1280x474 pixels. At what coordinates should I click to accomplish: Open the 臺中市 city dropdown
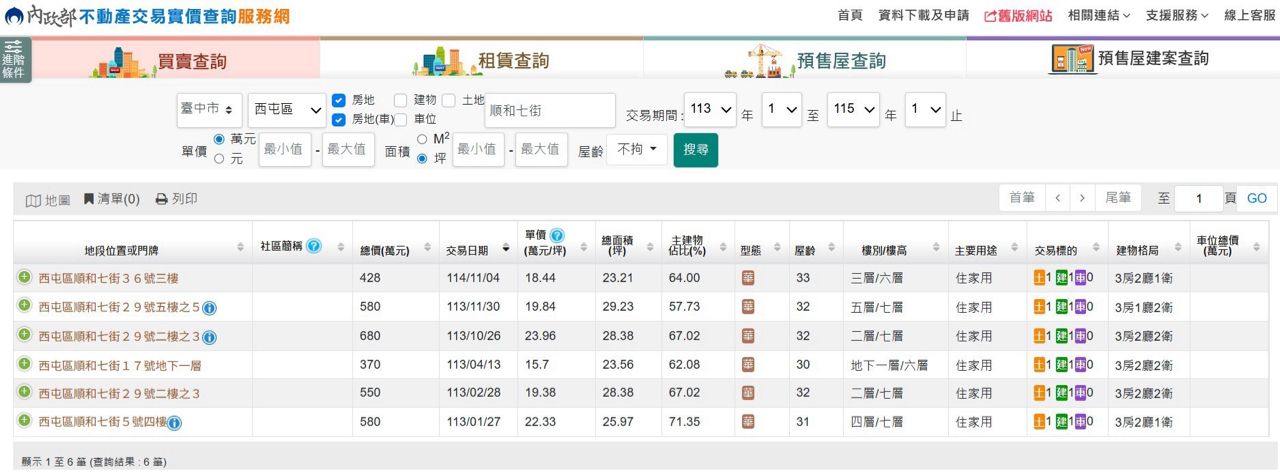tap(209, 109)
